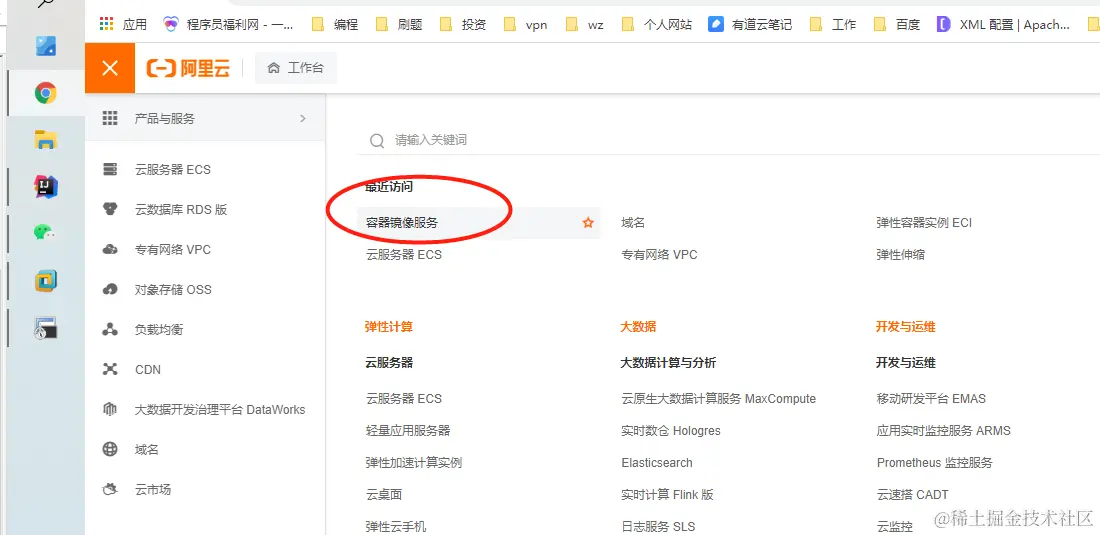This screenshot has height=535, width=1100.
Task: Open the 应用 apps grid bookmark icon
Action: [107, 25]
